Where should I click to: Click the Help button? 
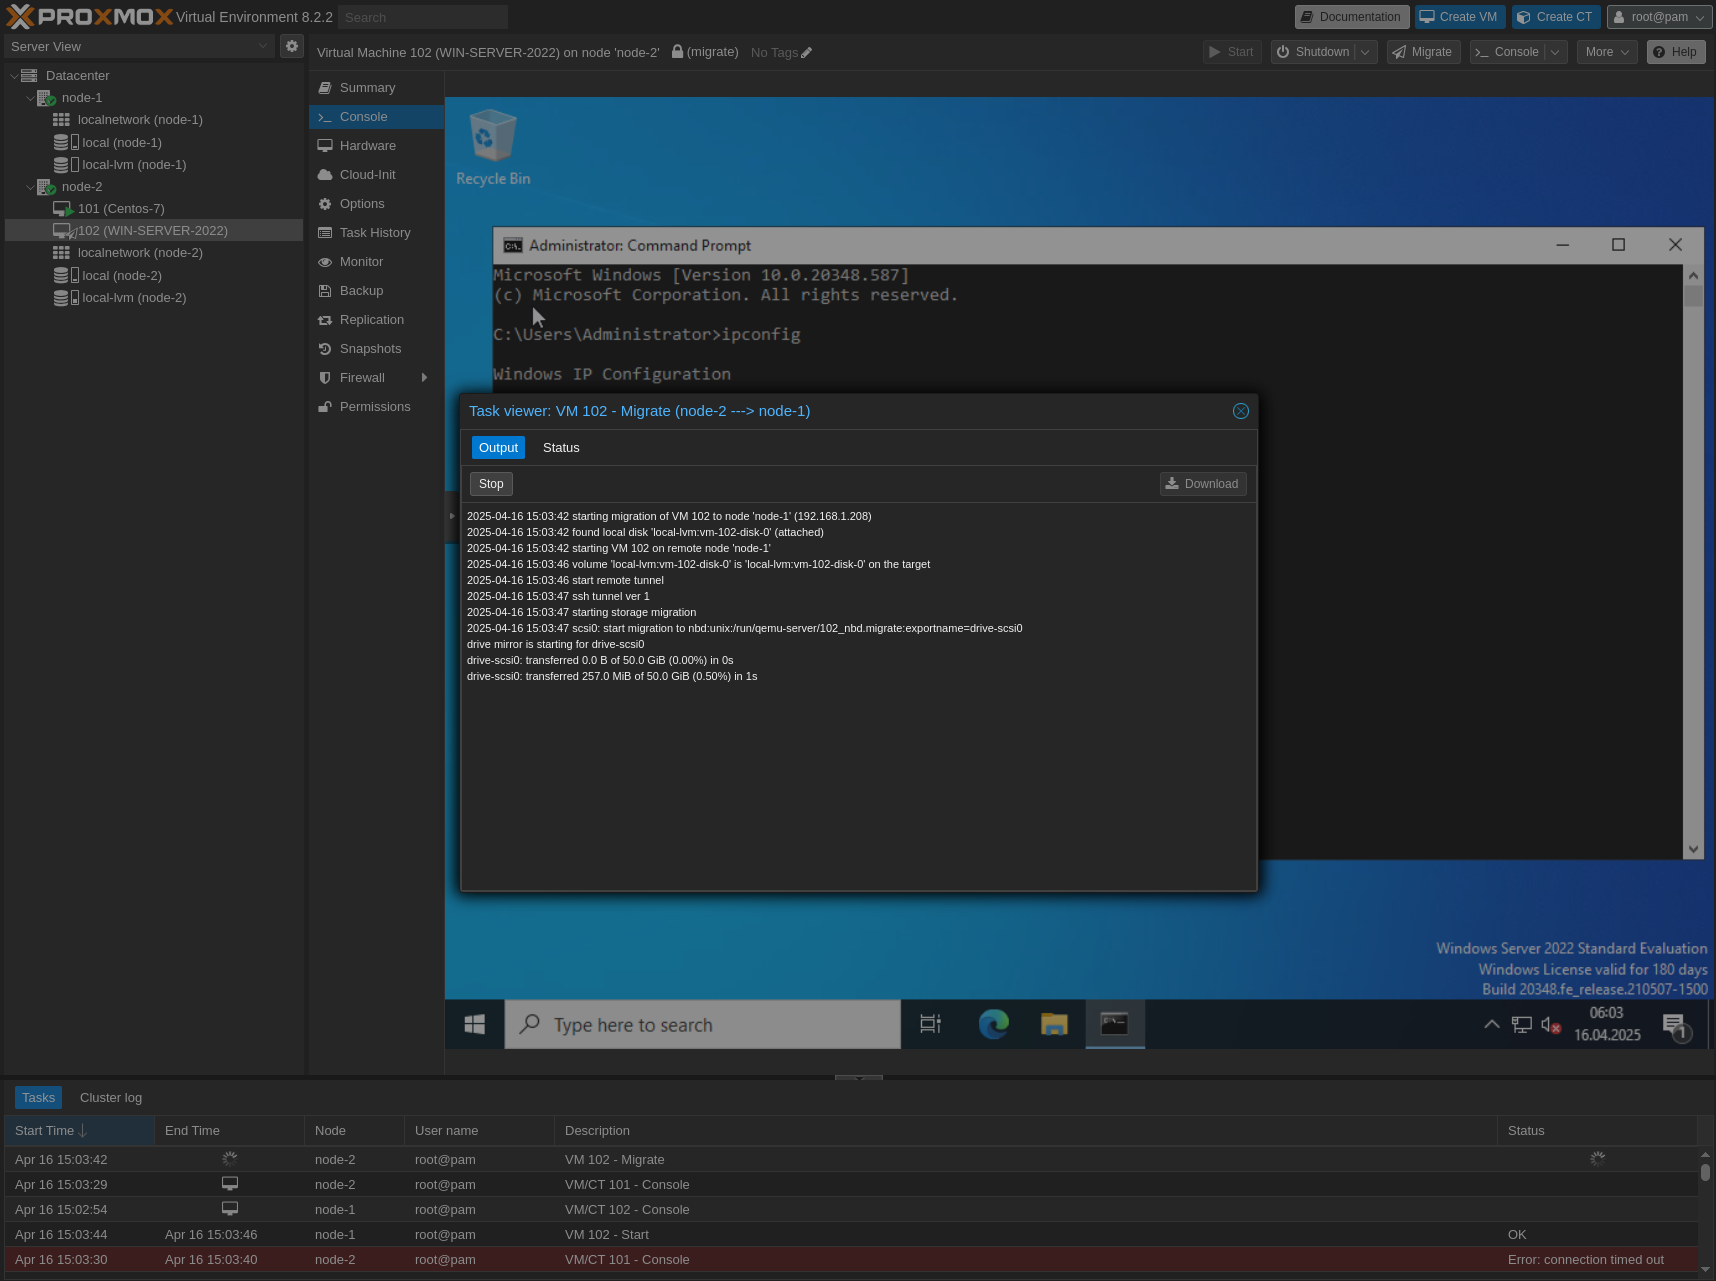click(x=1676, y=52)
